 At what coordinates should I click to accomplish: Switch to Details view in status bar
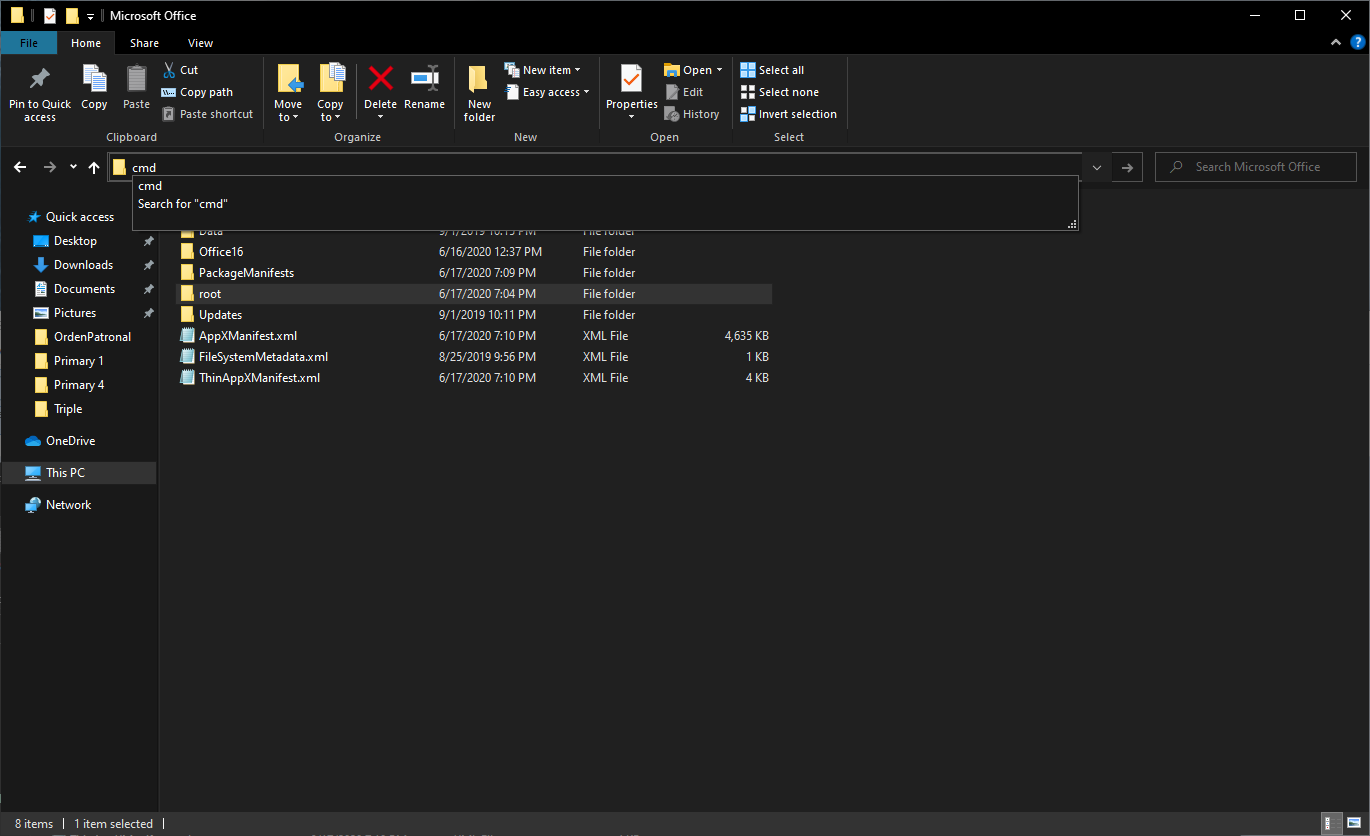(x=1331, y=824)
